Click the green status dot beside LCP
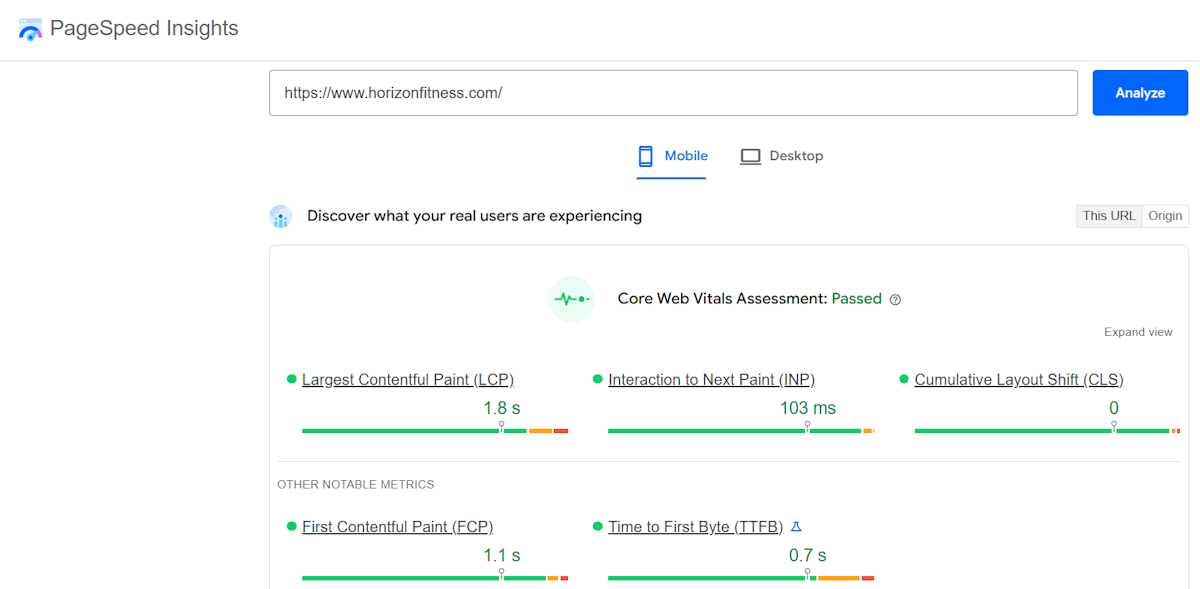 coord(292,380)
